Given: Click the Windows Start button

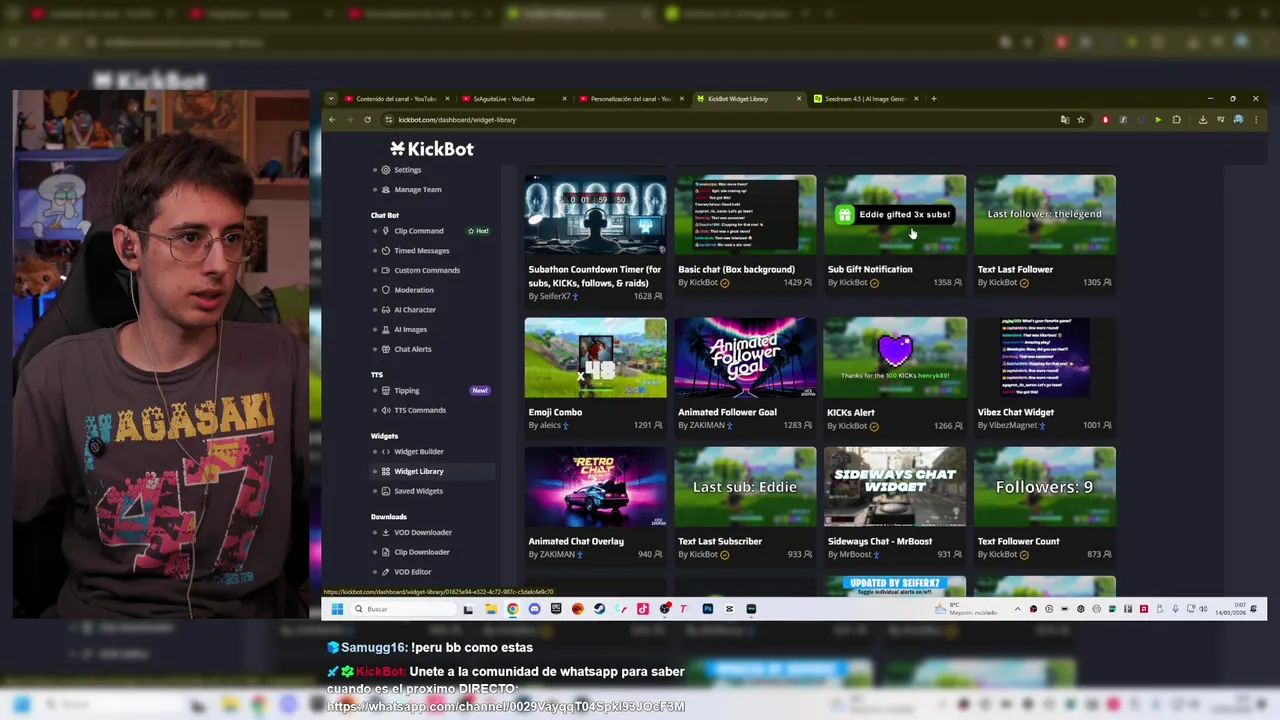Looking at the screenshot, I should [x=337, y=609].
